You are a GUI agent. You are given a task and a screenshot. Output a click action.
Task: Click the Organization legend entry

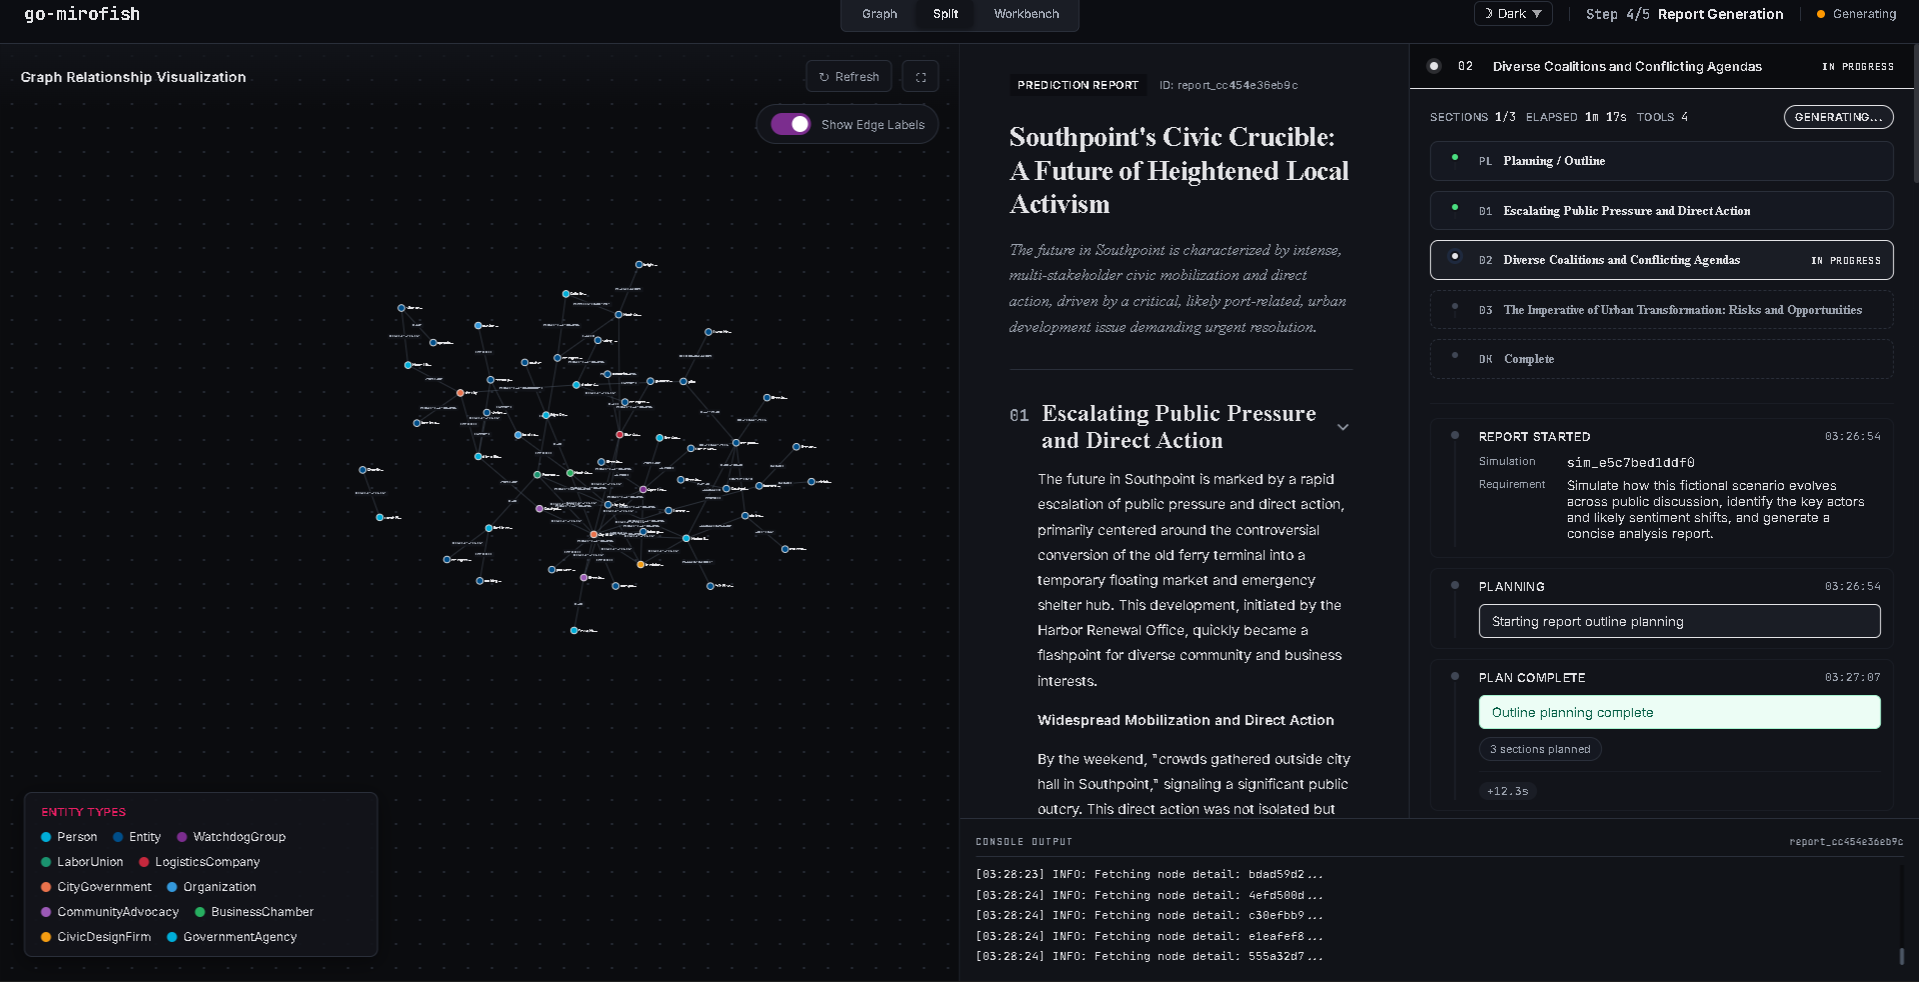click(211, 887)
